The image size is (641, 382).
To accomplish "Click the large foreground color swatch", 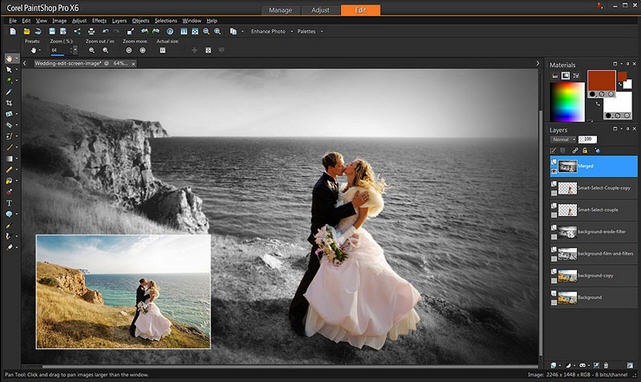I will coord(601,81).
